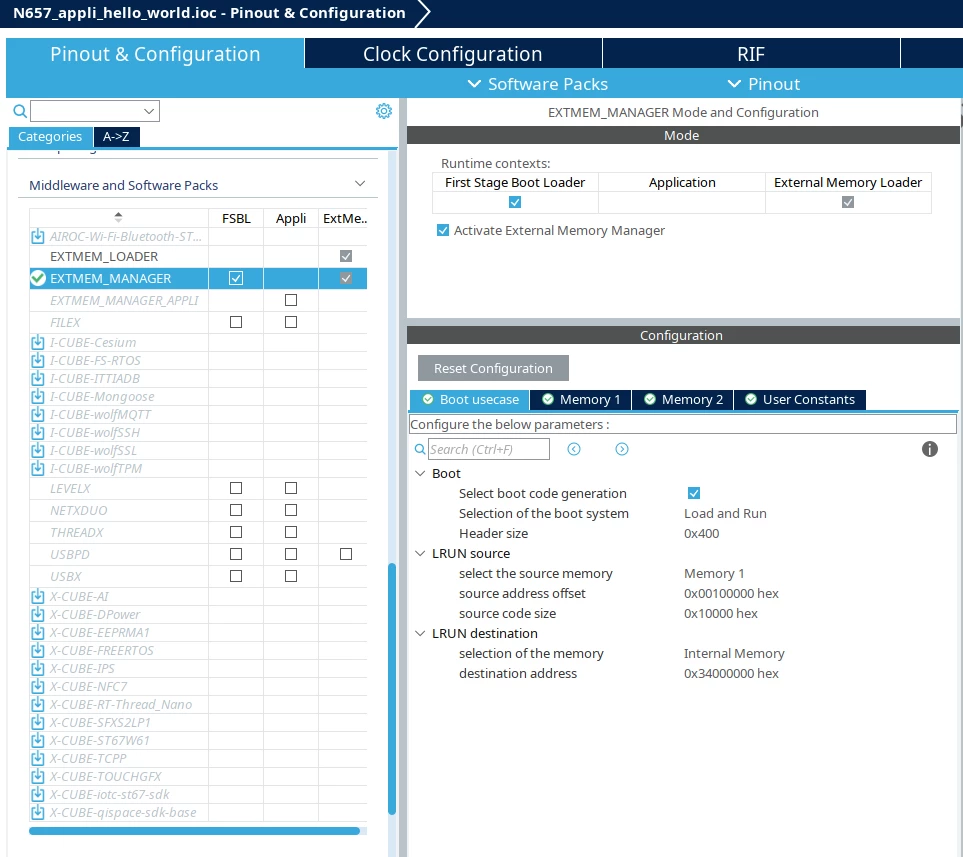The image size is (963, 857).
Task: Click the search magnifier icon beside the category combo box
Action: (20, 111)
